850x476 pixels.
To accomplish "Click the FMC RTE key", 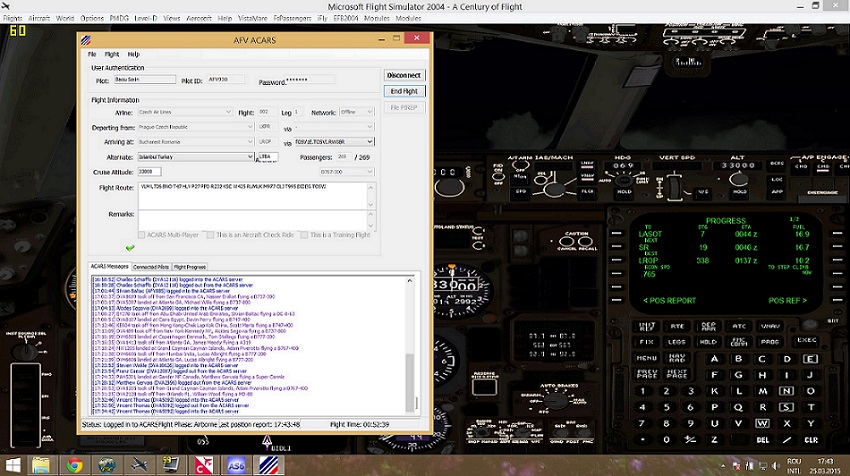I will 677,326.
